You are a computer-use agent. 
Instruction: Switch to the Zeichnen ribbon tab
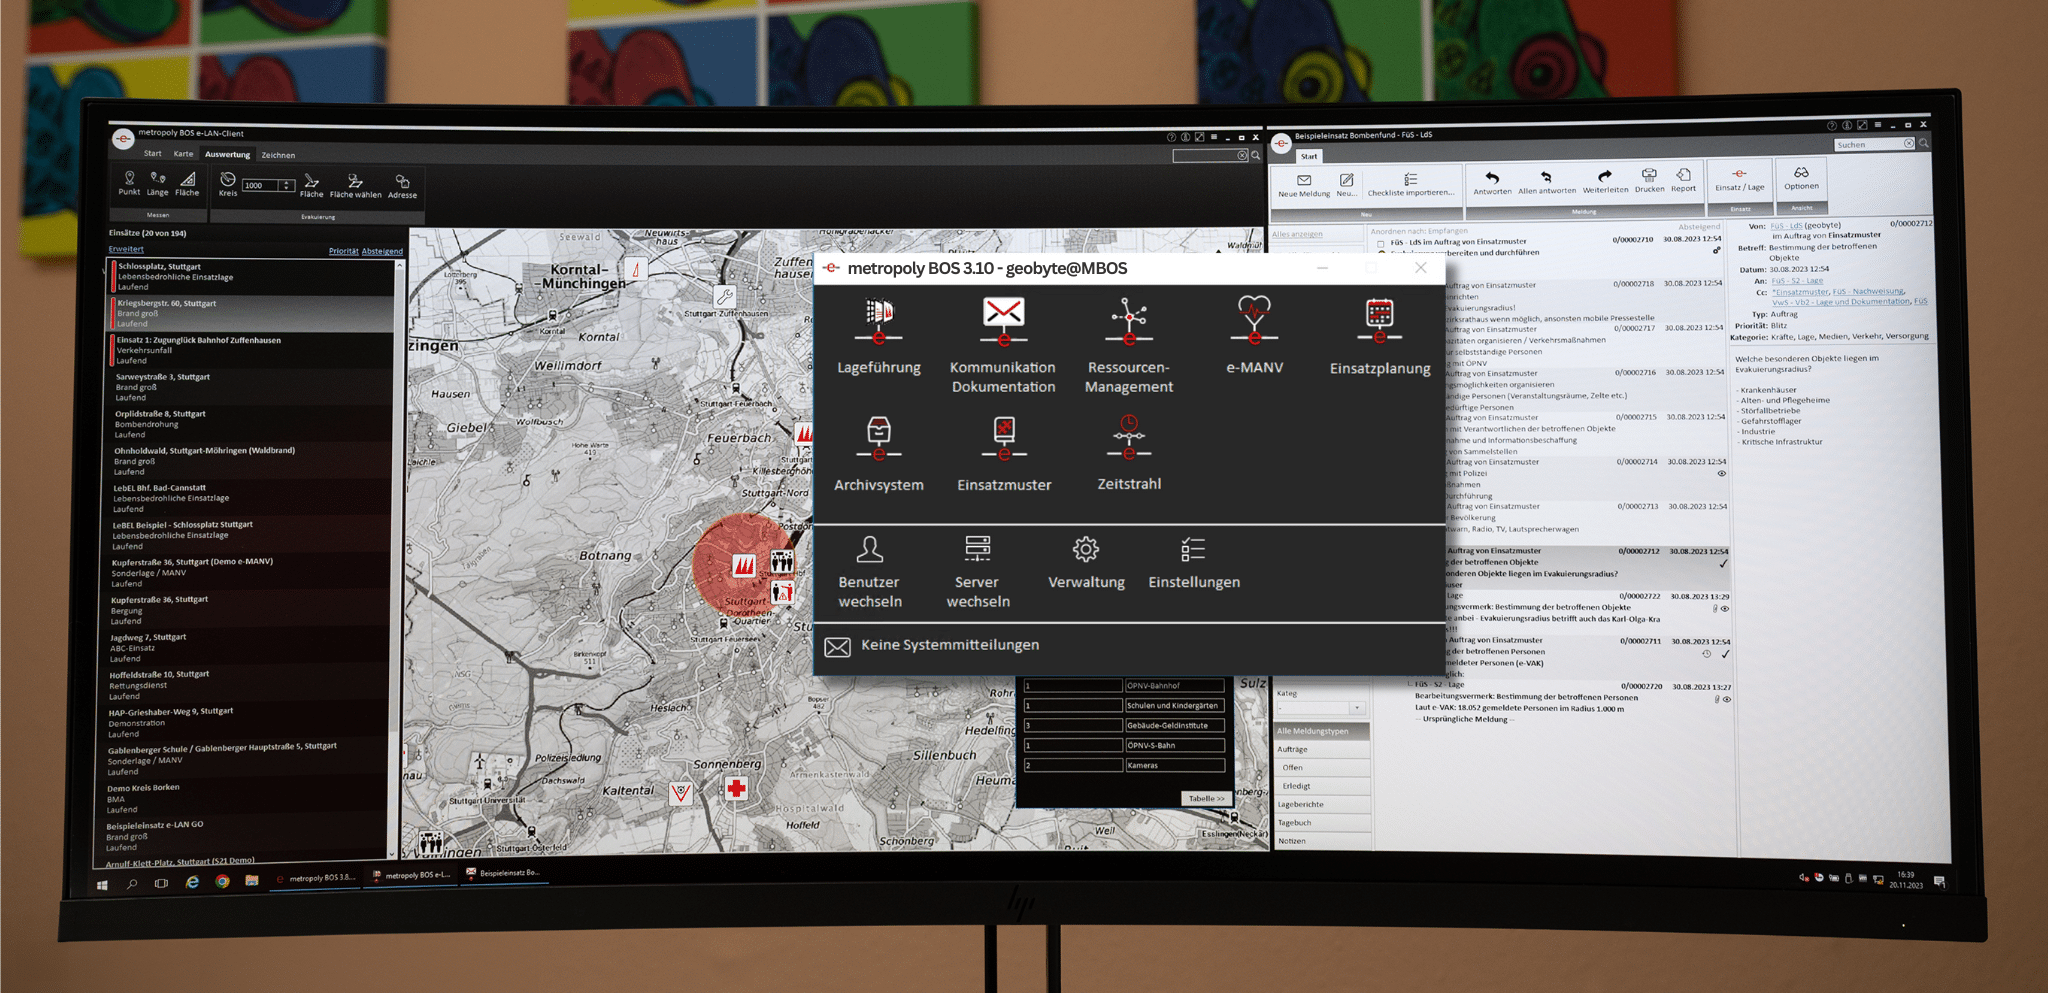(278, 155)
